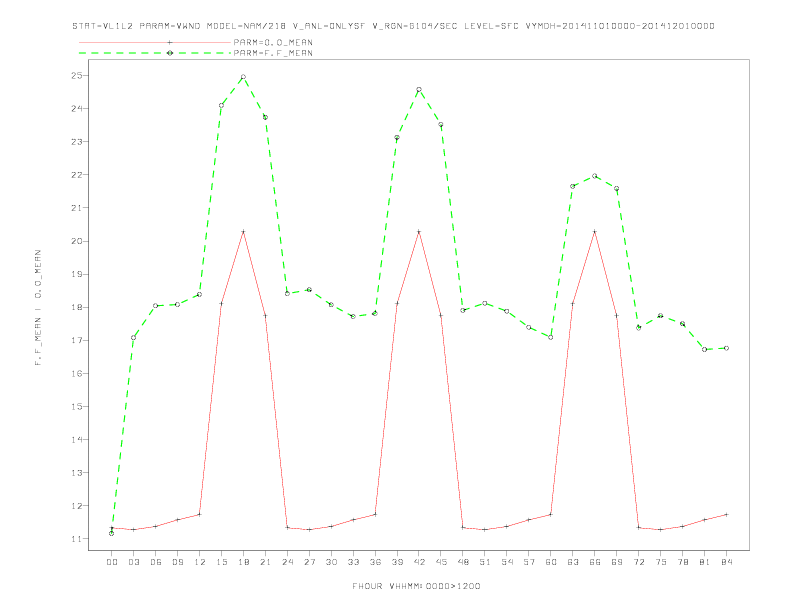Click the PARM=O.O_MEAN legend label

[273, 42]
